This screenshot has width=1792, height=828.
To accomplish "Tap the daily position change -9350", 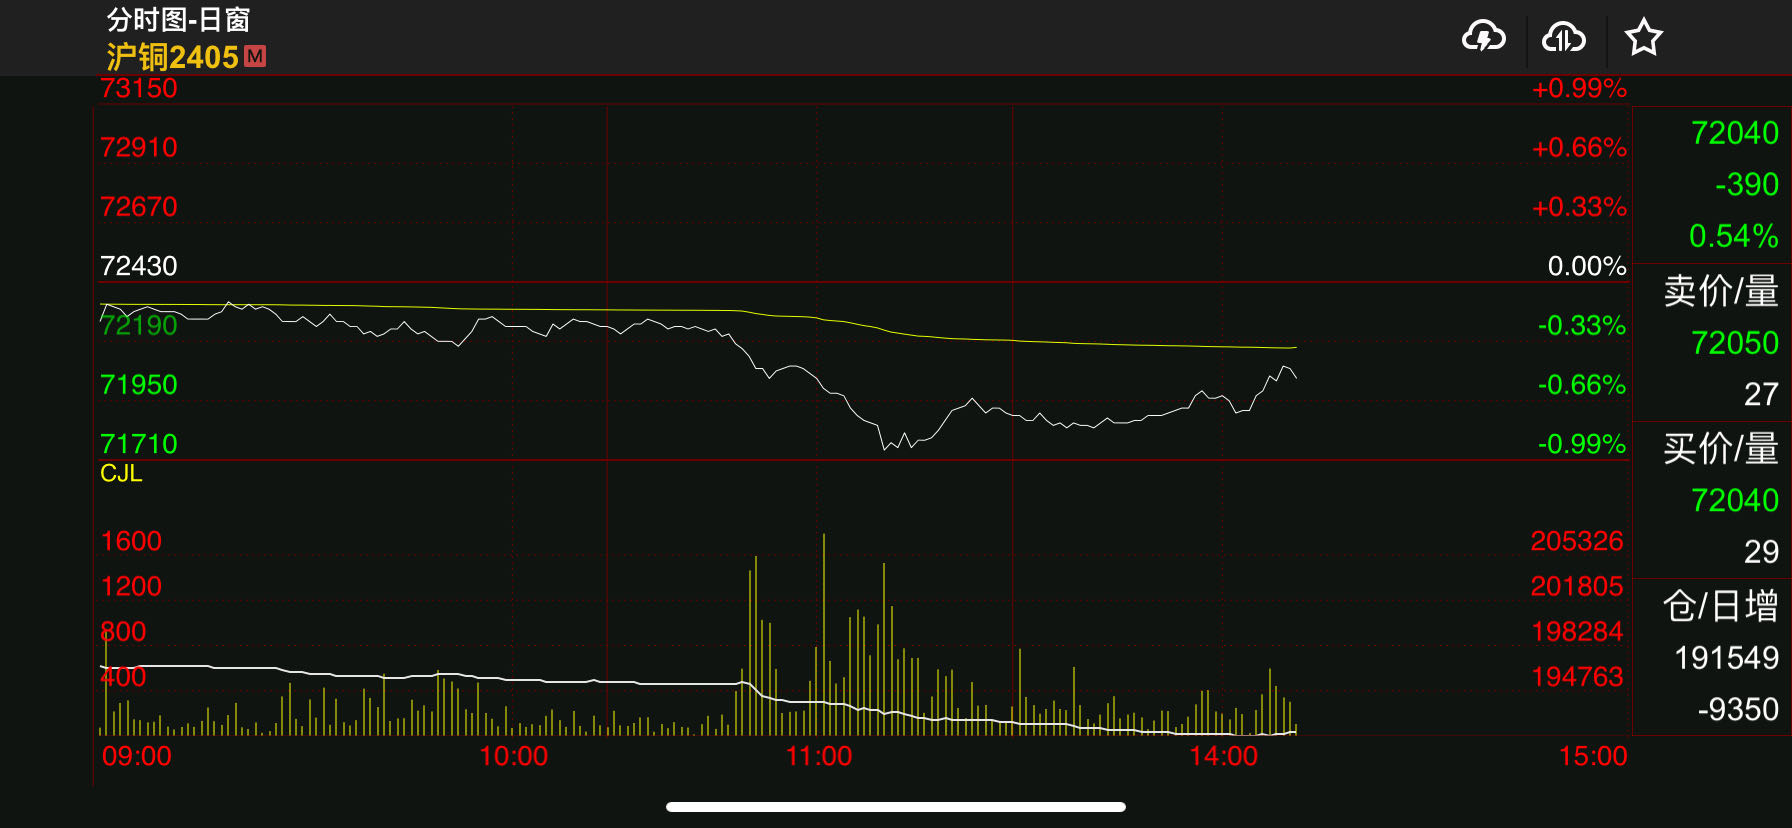I will (x=1737, y=709).
